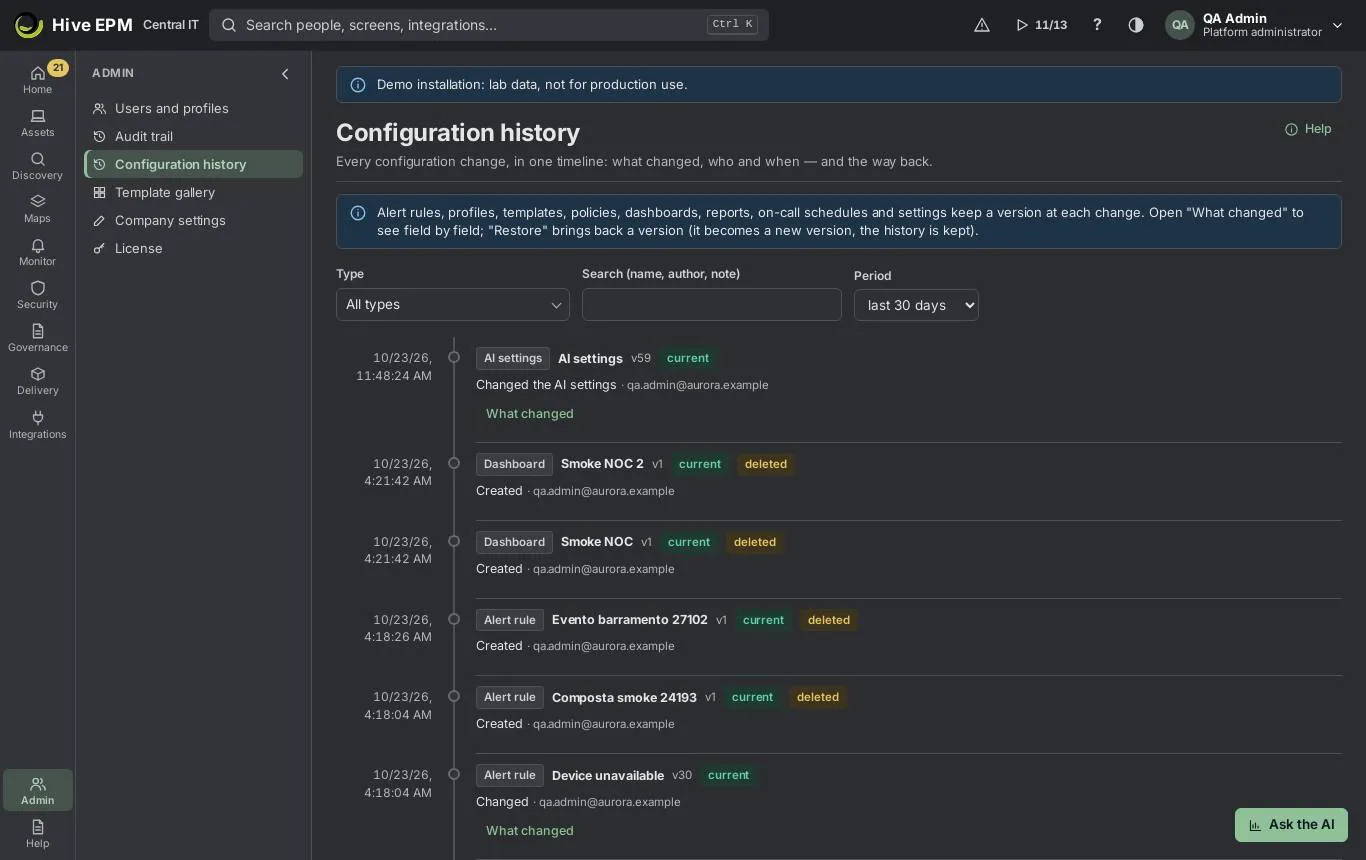The width and height of the screenshot is (1366, 860).
Task: Open the Type filter dropdown
Action: pos(453,305)
